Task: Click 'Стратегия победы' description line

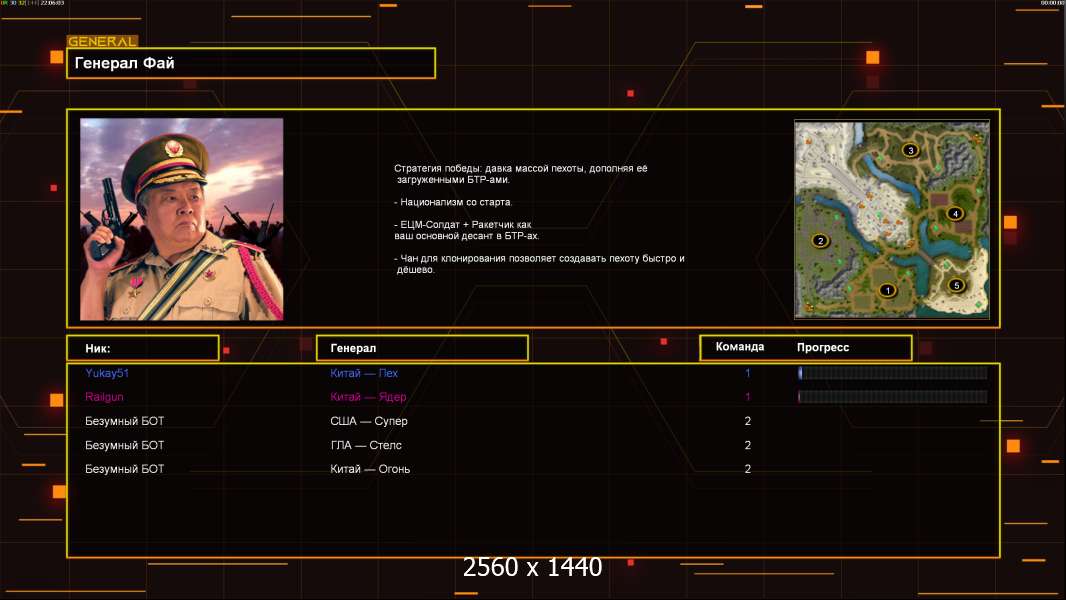Action: pos(521,174)
